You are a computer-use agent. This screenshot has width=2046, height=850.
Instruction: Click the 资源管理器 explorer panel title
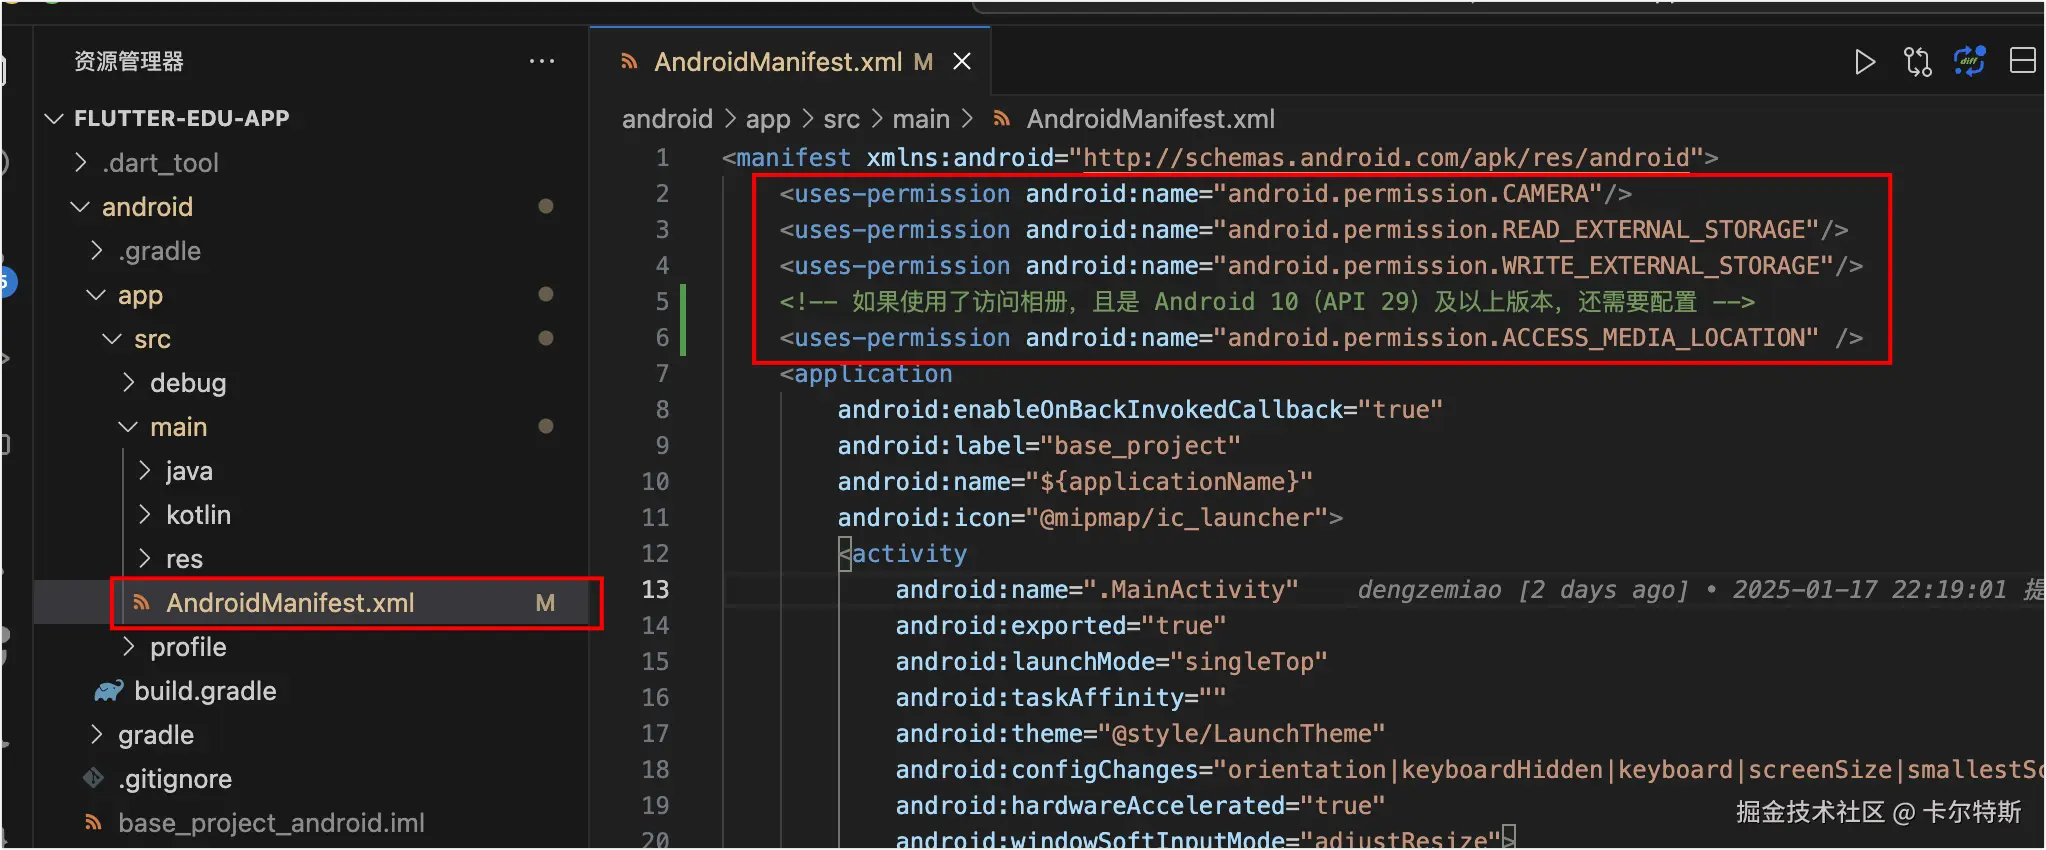pyautogui.click(x=129, y=61)
